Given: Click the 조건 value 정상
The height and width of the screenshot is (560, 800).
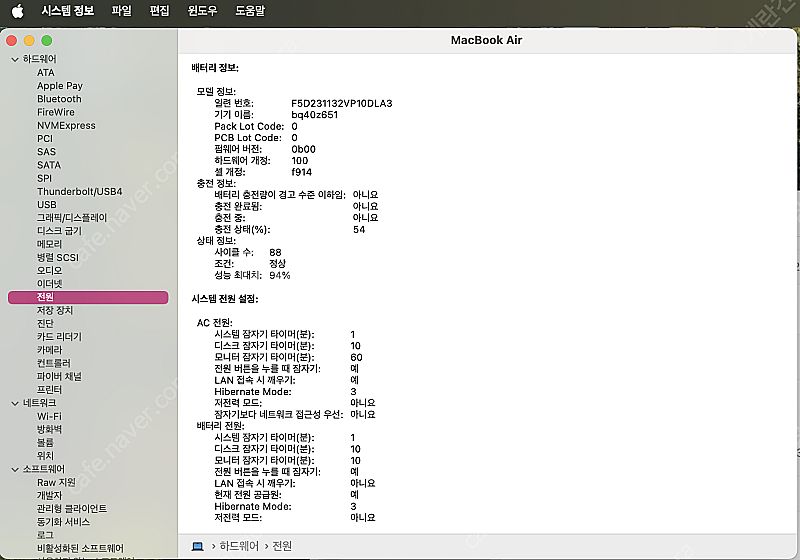Looking at the screenshot, I should pos(278,264).
